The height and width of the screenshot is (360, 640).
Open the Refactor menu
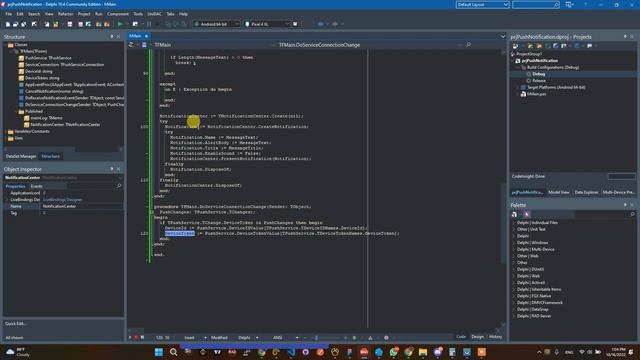(65, 14)
